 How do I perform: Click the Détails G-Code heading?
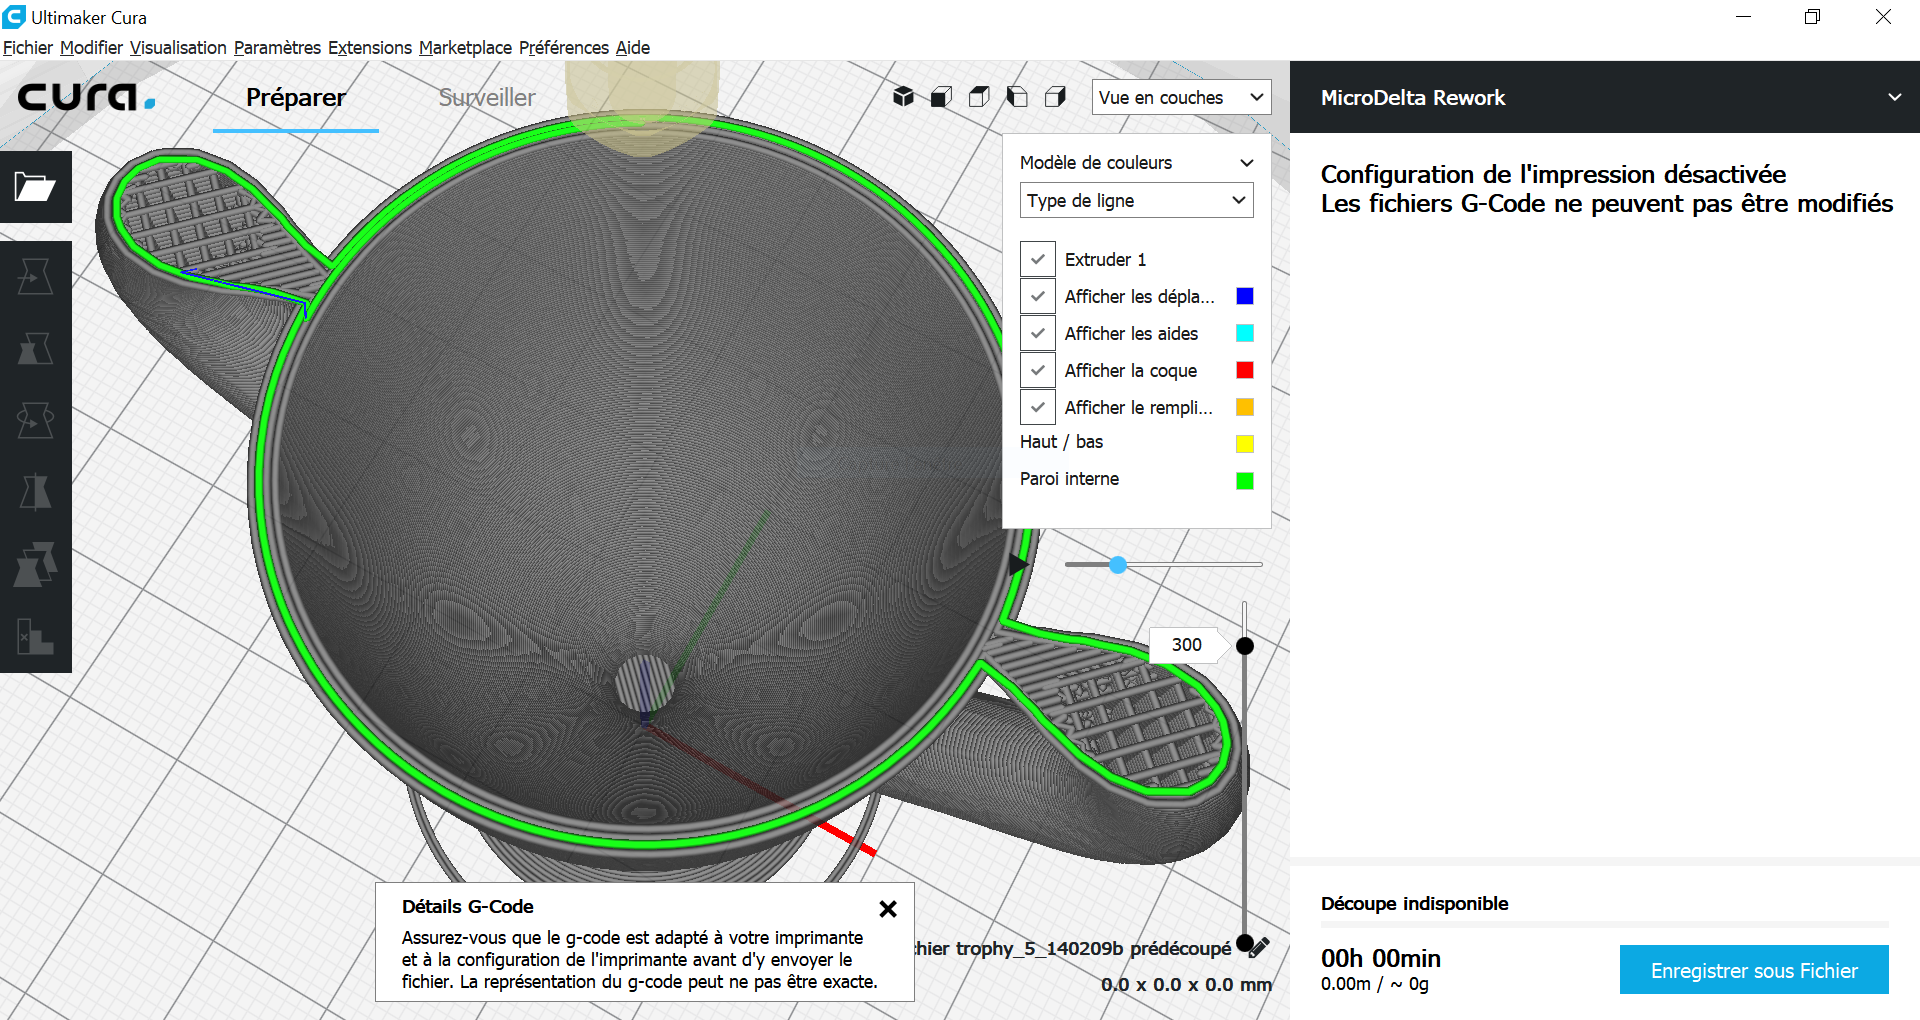467,907
